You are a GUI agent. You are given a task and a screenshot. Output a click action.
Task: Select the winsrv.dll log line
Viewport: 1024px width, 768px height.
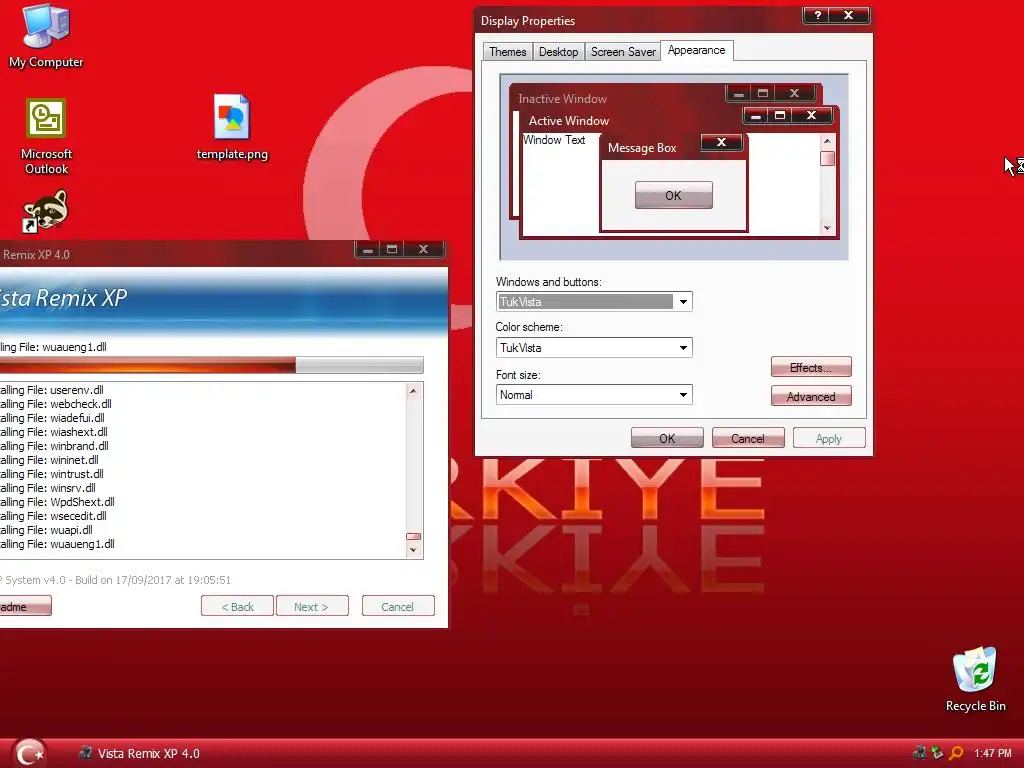pyautogui.click(x=48, y=488)
